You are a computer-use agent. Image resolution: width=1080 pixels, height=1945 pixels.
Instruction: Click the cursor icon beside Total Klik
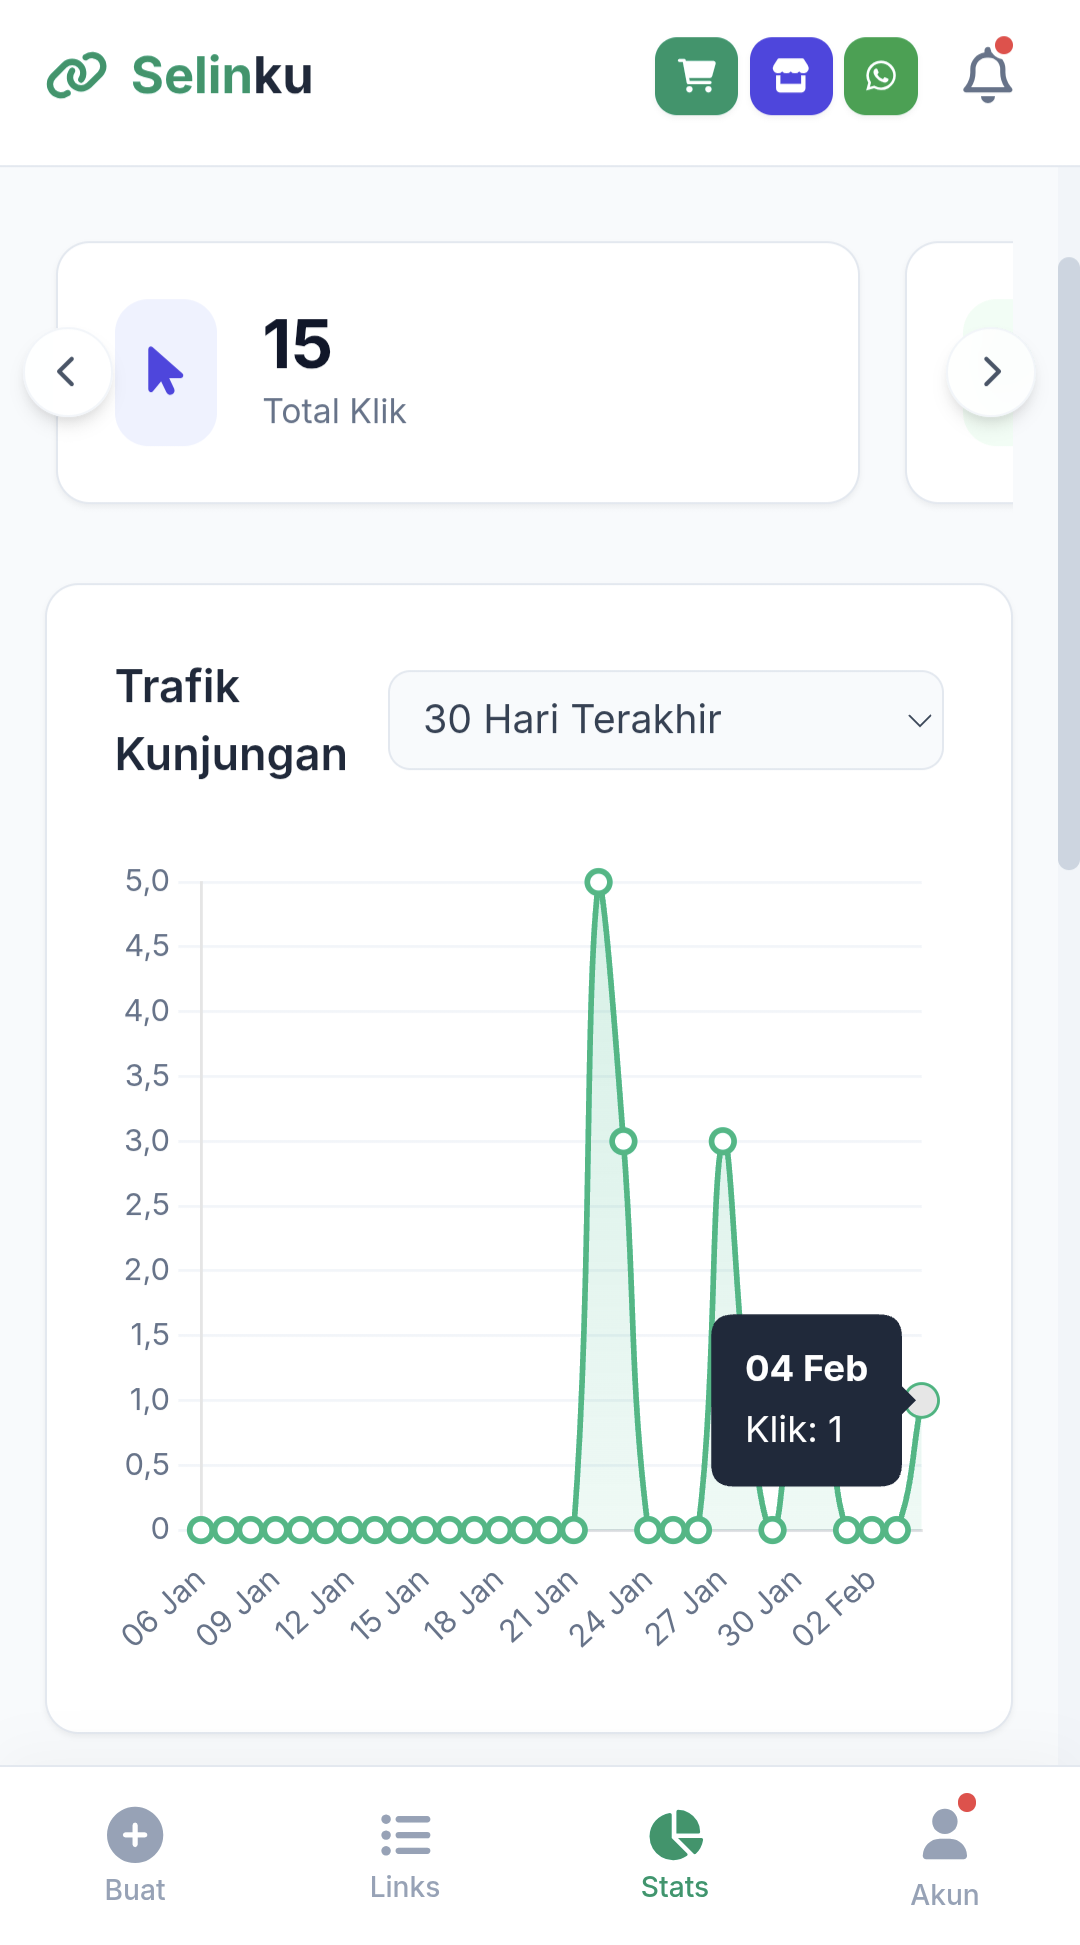click(x=166, y=372)
